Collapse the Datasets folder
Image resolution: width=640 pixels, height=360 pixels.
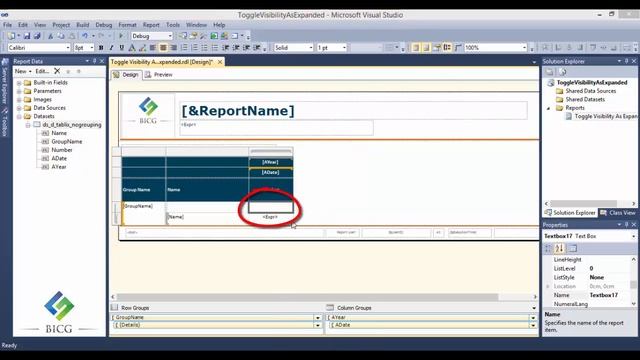click(19, 117)
